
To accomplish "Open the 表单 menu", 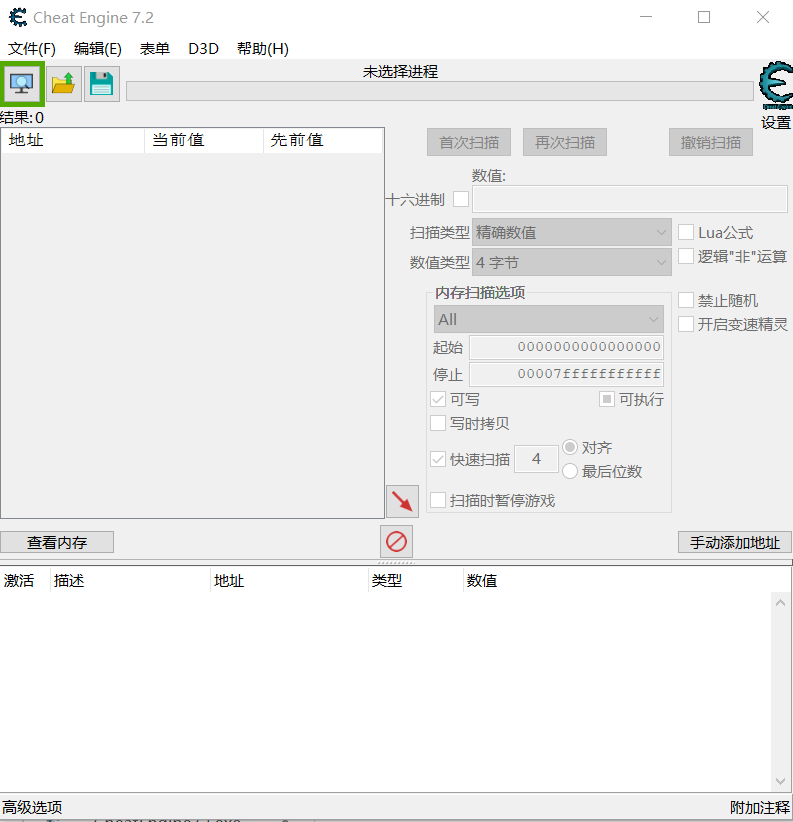I will [155, 49].
